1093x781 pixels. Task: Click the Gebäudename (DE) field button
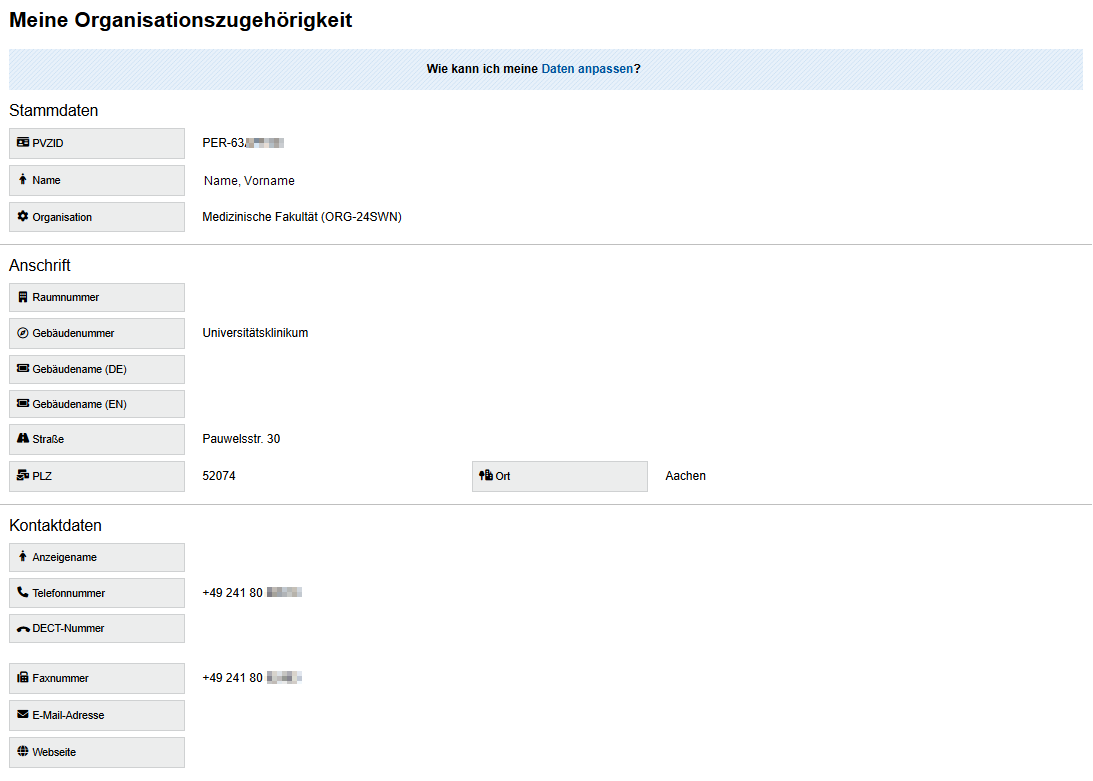point(96,369)
